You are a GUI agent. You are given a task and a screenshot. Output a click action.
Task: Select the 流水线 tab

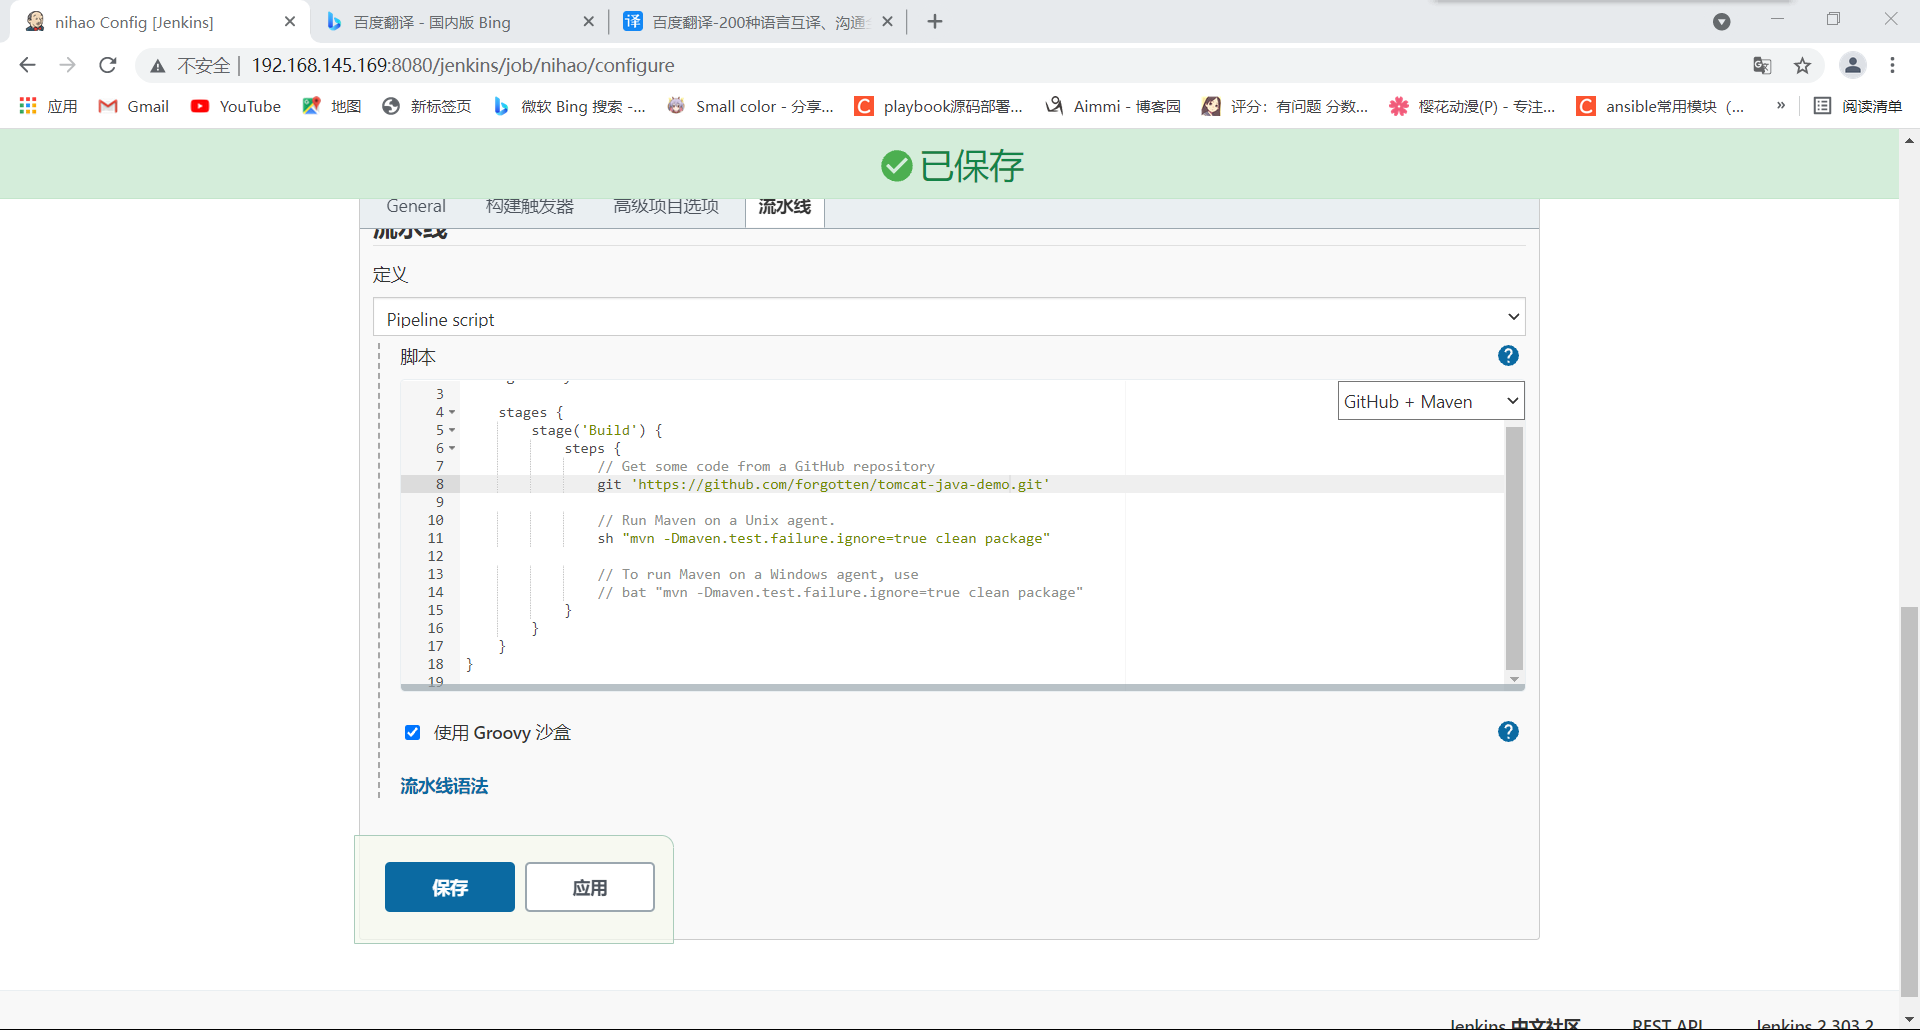click(x=785, y=207)
